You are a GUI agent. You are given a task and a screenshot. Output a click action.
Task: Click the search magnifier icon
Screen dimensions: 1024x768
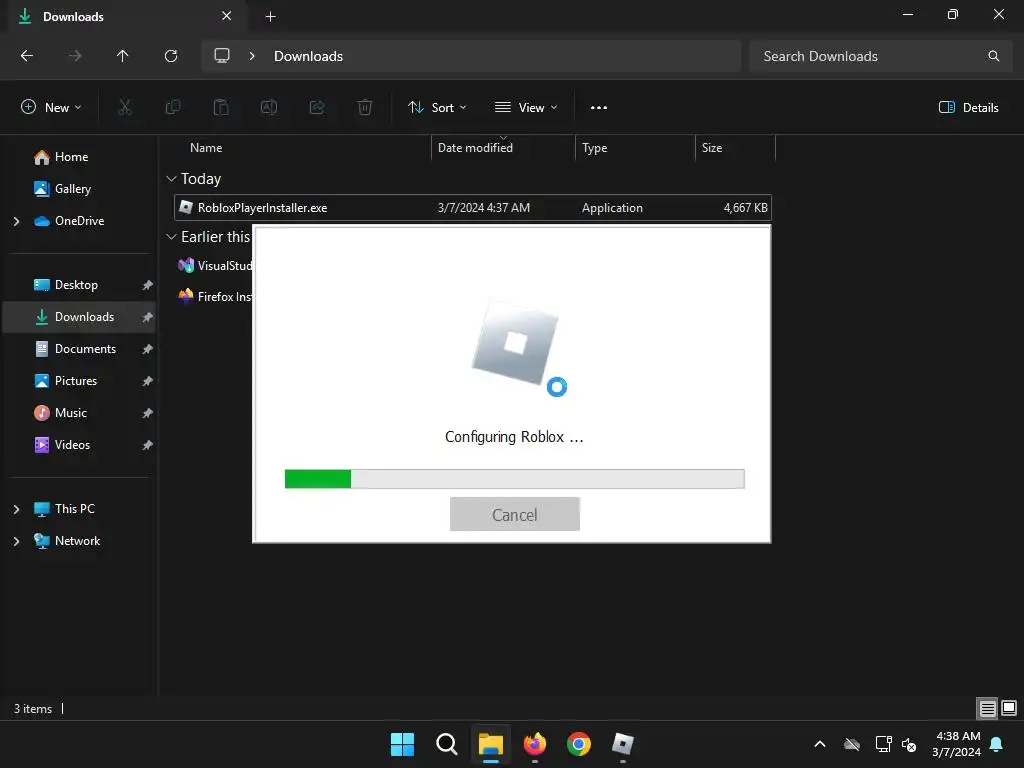pos(993,56)
